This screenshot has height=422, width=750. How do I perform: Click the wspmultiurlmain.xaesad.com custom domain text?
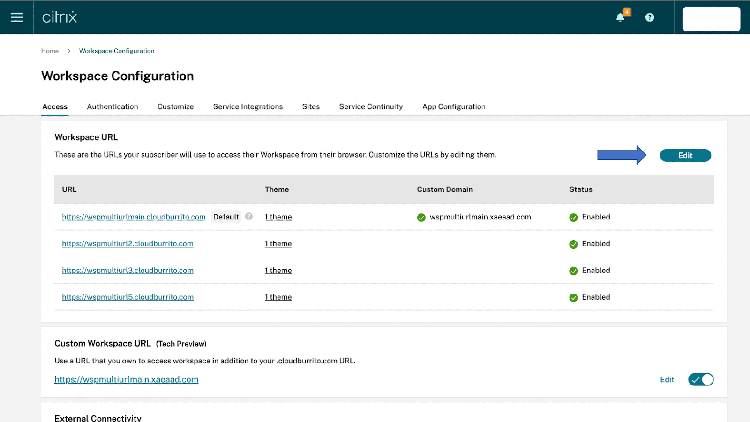(480, 217)
